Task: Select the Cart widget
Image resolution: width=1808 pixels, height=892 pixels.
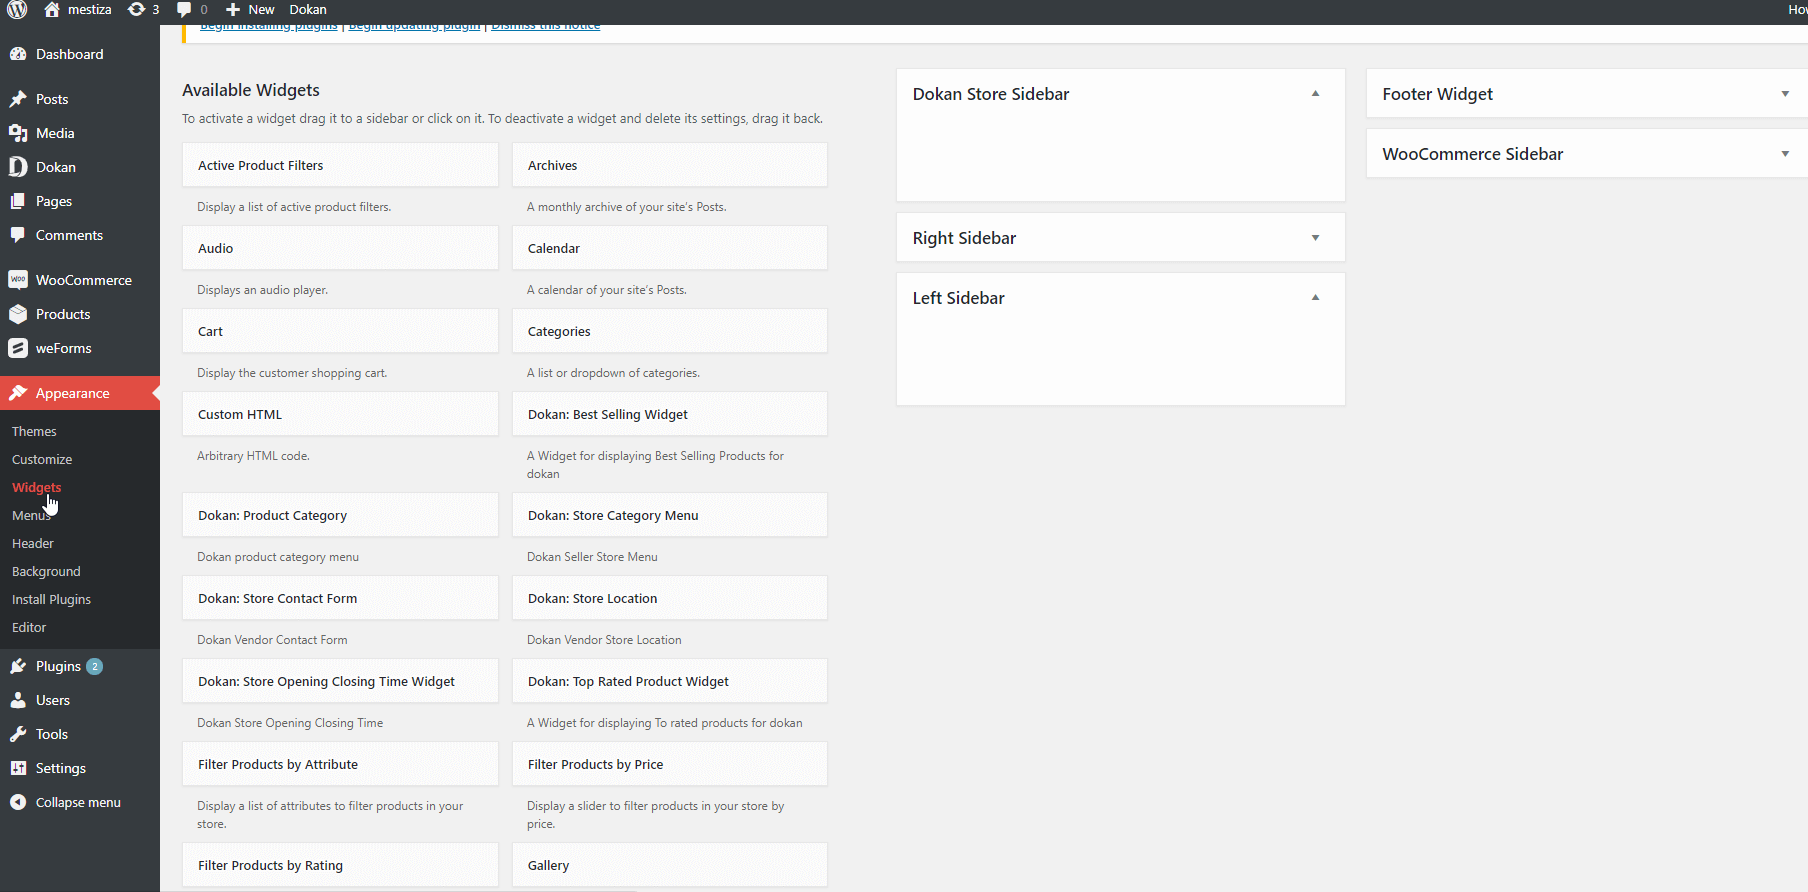Action: pyautogui.click(x=340, y=331)
